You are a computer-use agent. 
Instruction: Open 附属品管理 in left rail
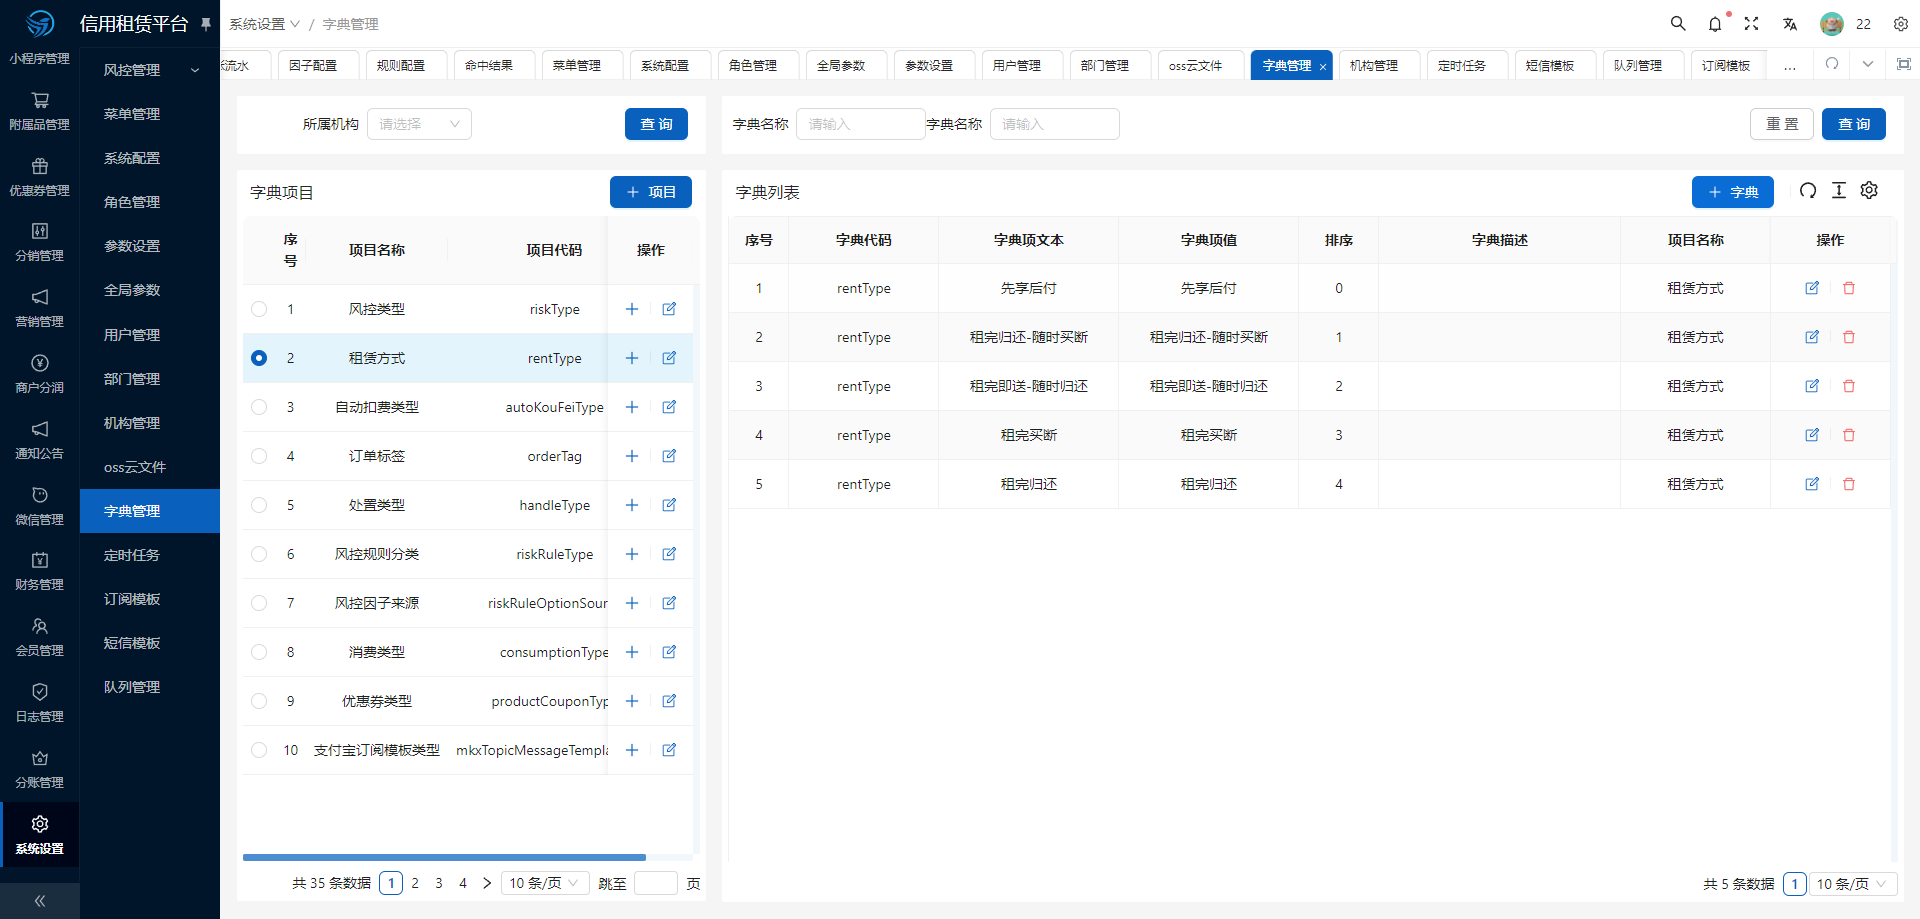coord(40,111)
